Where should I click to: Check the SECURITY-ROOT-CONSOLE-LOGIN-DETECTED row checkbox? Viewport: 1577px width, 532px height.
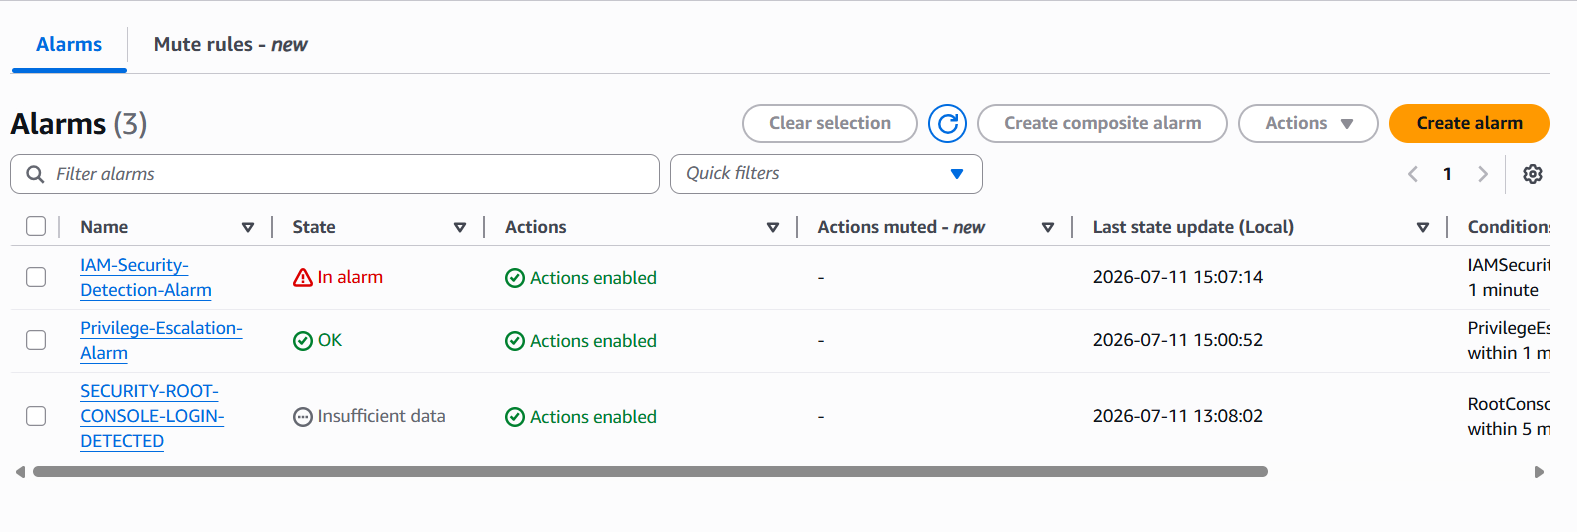coord(36,416)
